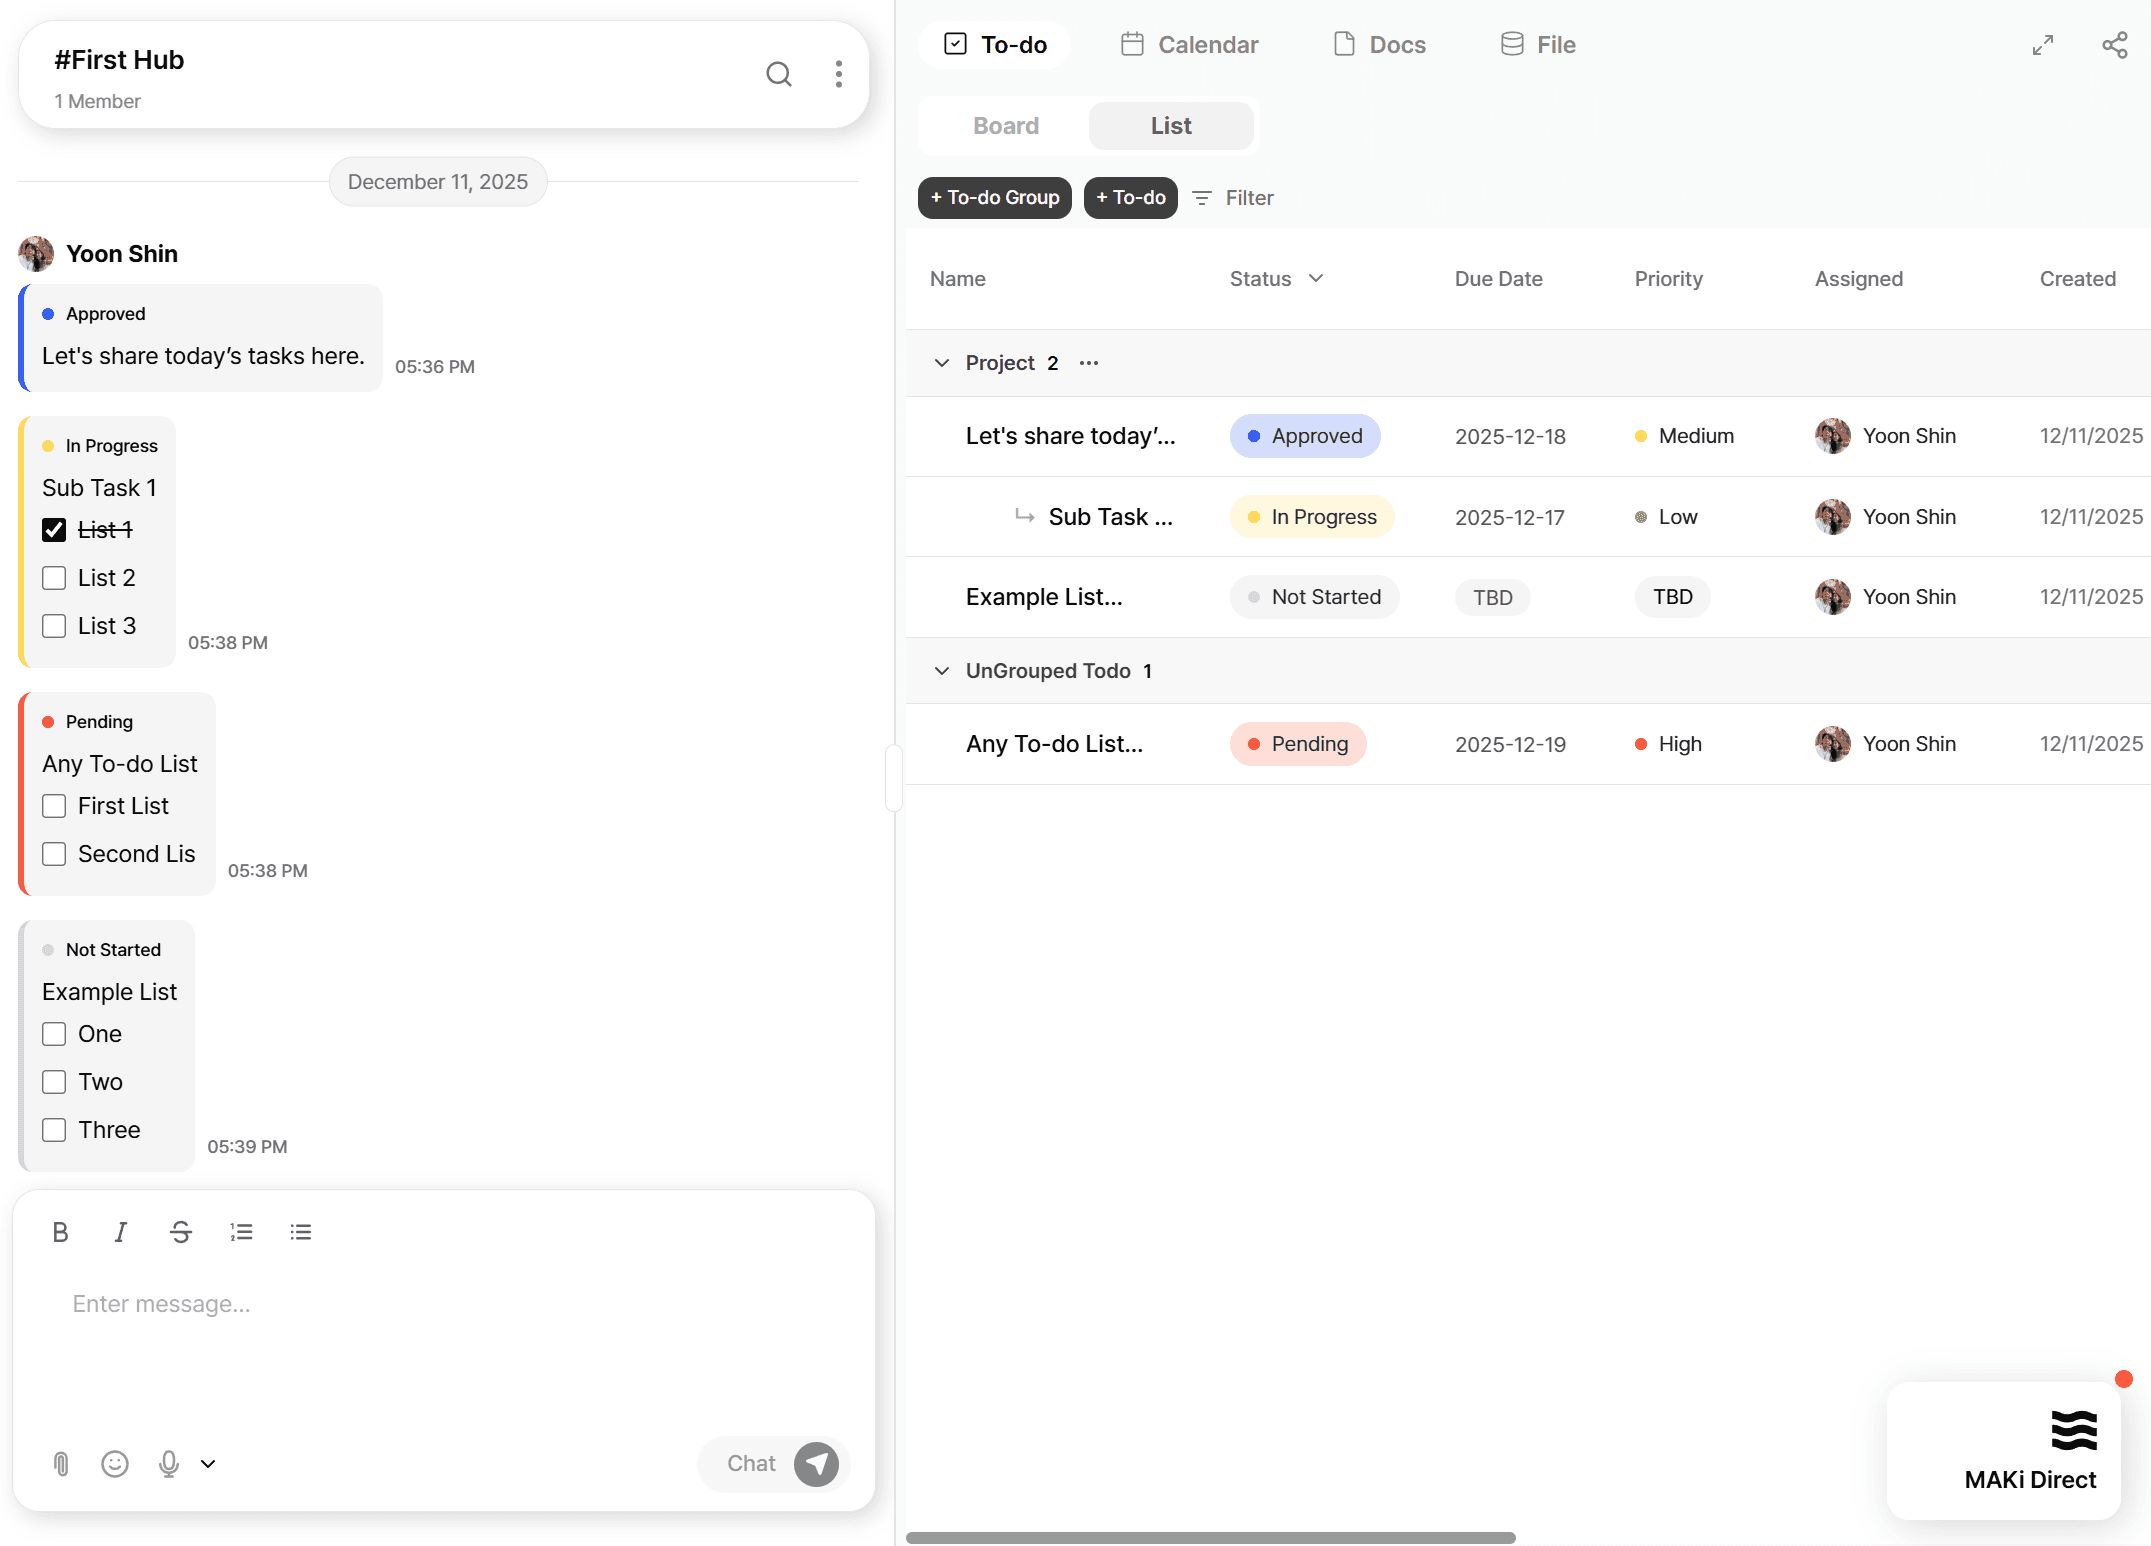This screenshot has height=1546, width=2151.
Task: Apply strikethrough formatting in message editor
Action: pos(180,1232)
